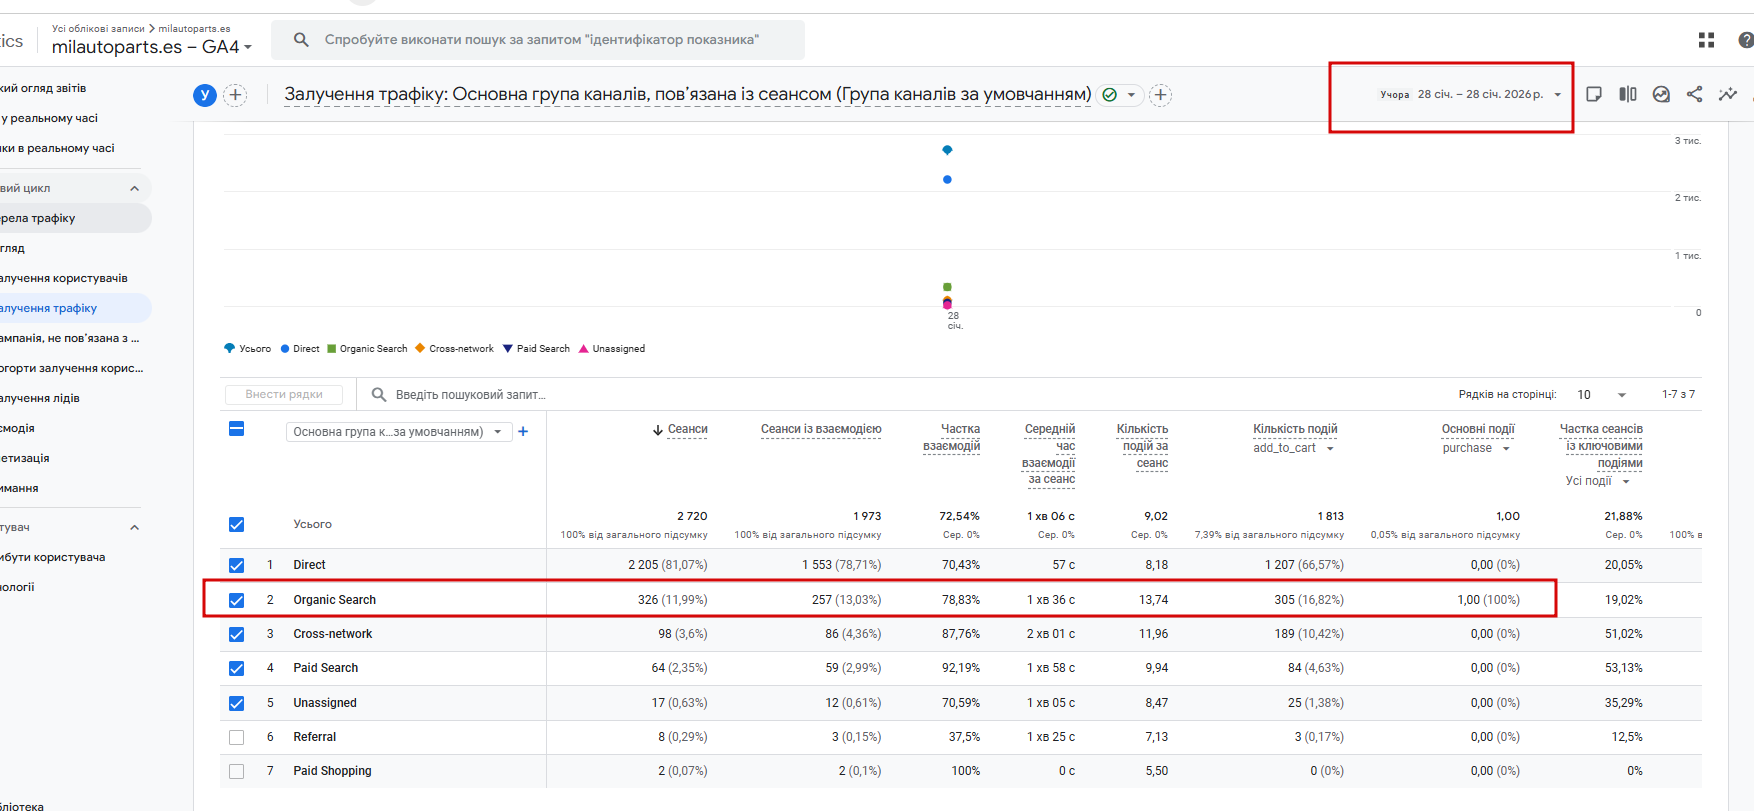Click the add filter plus after report title

coord(1160,95)
